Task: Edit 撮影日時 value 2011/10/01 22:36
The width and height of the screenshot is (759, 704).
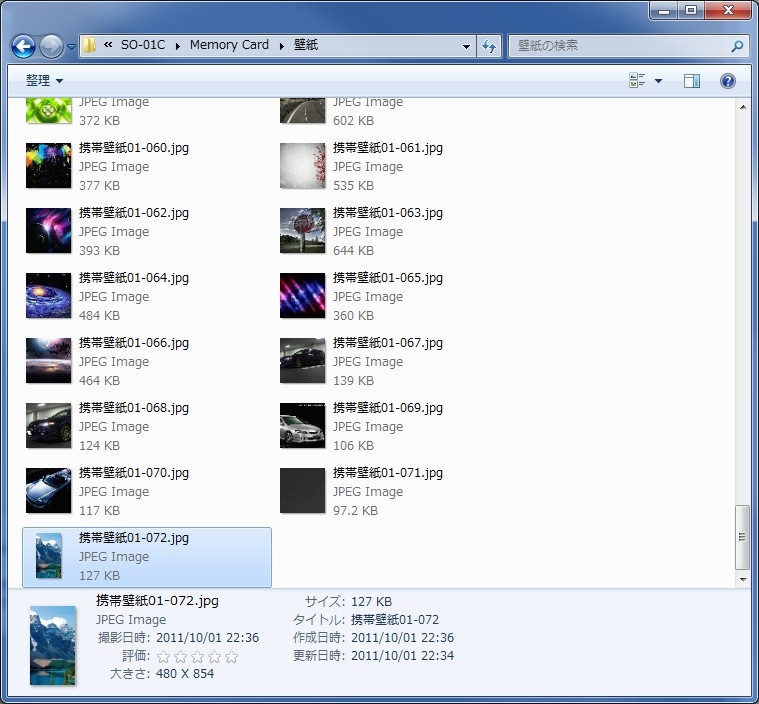Action: 208,637
